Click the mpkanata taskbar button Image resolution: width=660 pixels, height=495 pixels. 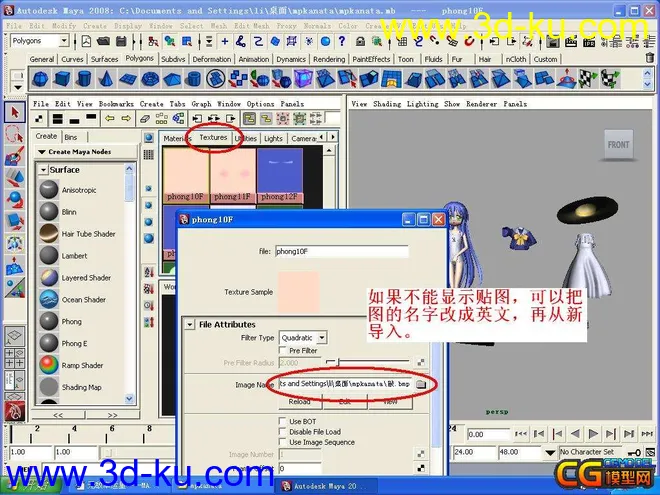pos(221,486)
